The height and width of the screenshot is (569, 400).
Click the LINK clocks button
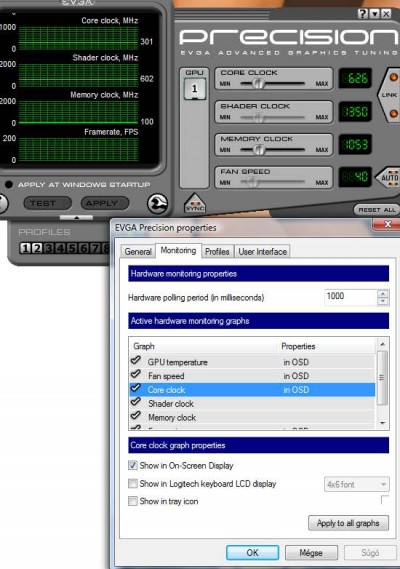389,95
